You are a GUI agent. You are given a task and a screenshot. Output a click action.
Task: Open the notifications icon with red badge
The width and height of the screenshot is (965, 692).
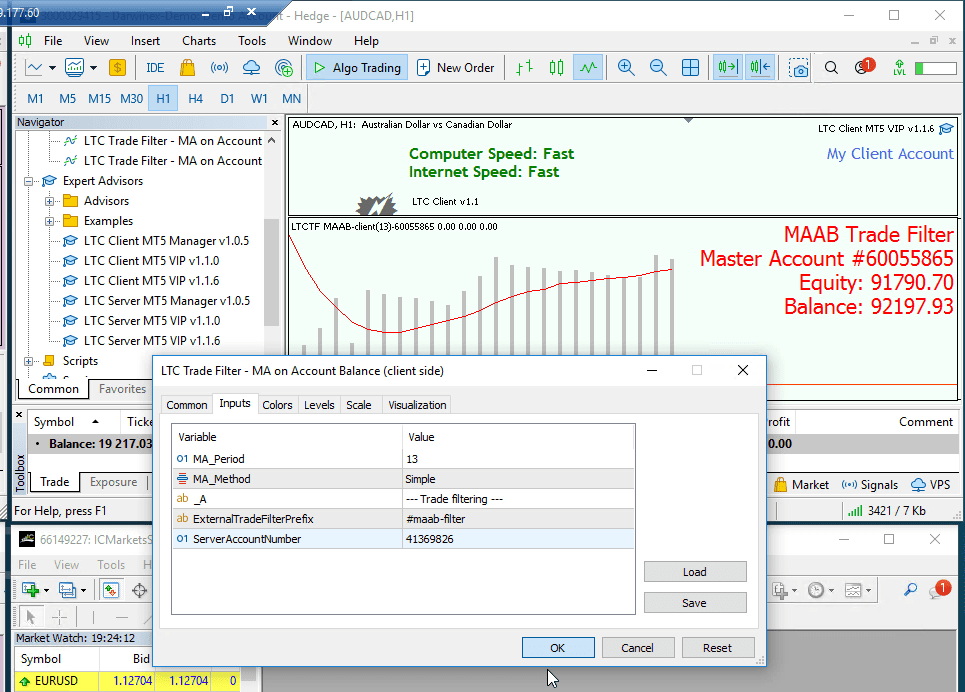point(864,66)
